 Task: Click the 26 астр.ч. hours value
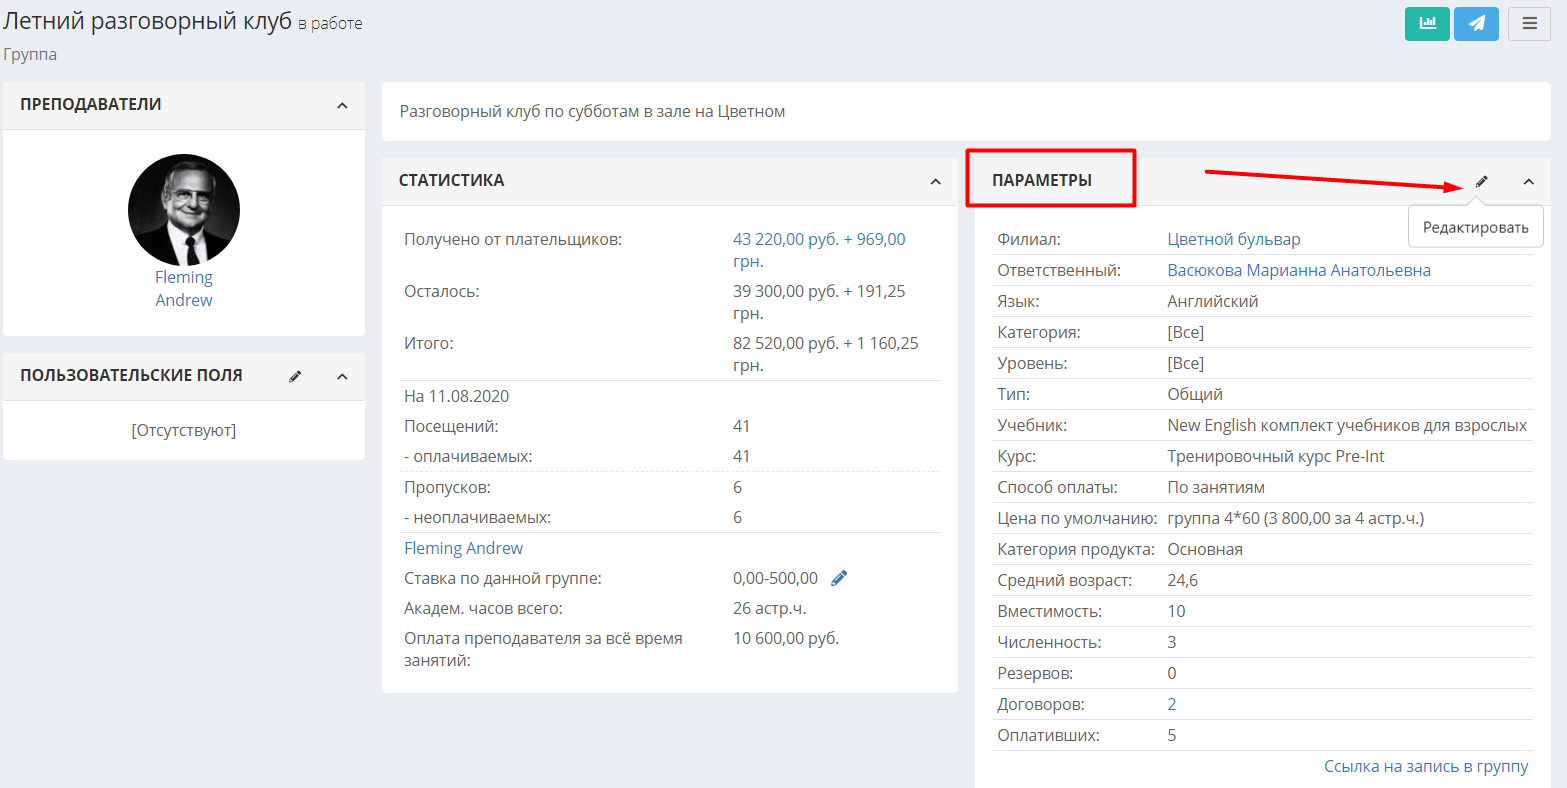point(769,608)
